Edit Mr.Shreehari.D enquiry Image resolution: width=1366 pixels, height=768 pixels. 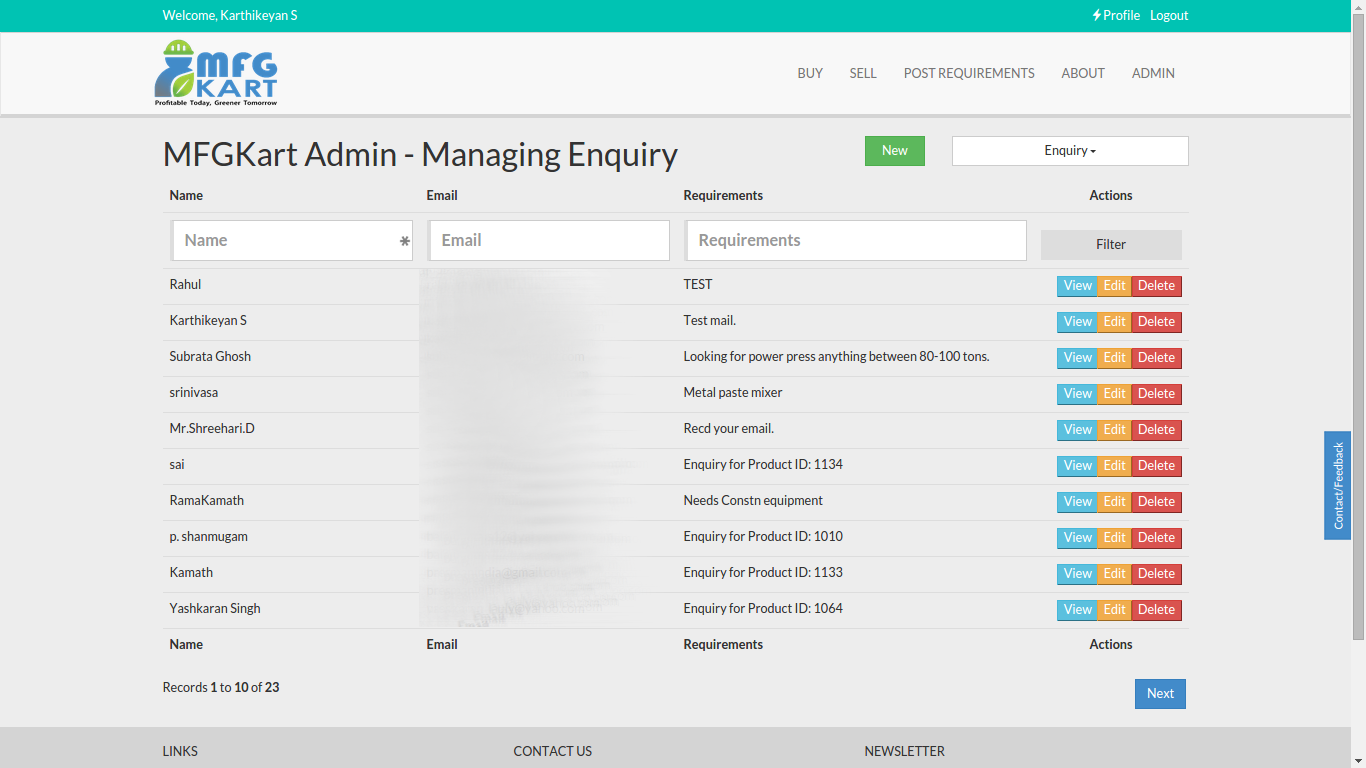1114,430
